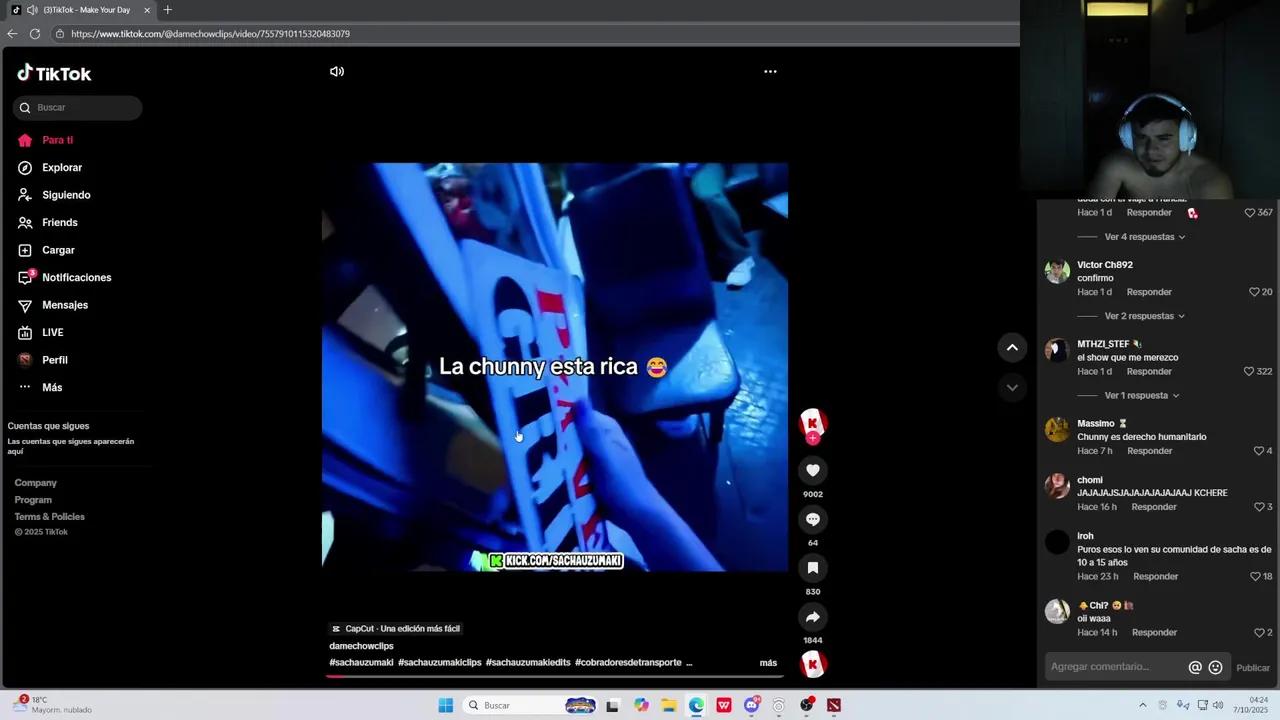This screenshot has width=1280, height=720.
Task: Share the video with the arrow icon
Action: click(x=813, y=617)
